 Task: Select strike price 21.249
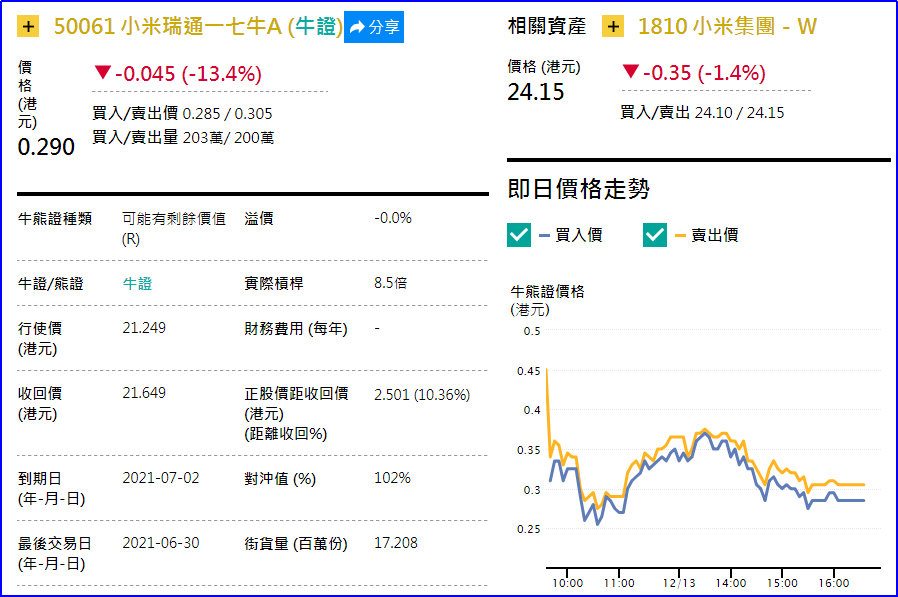(144, 328)
